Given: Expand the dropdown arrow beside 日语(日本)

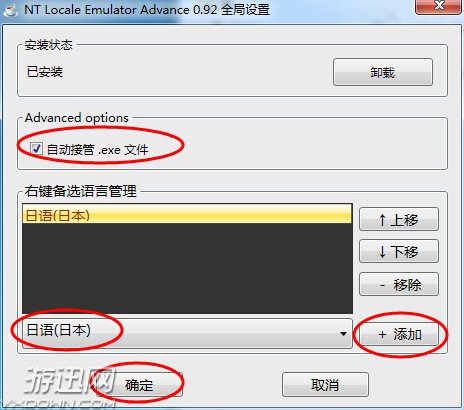Looking at the screenshot, I should pyautogui.click(x=343, y=334).
